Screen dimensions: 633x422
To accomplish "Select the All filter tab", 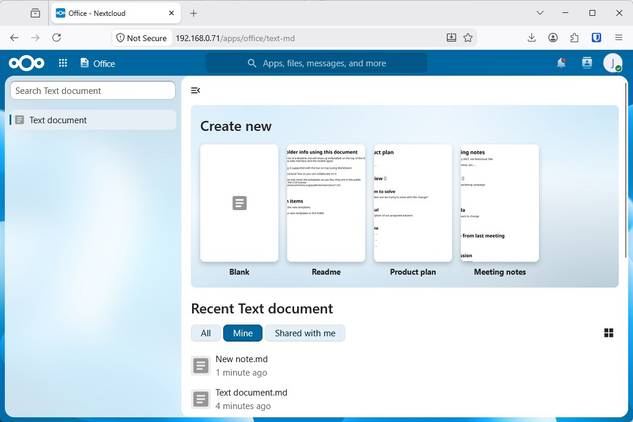I will click(206, 333).
